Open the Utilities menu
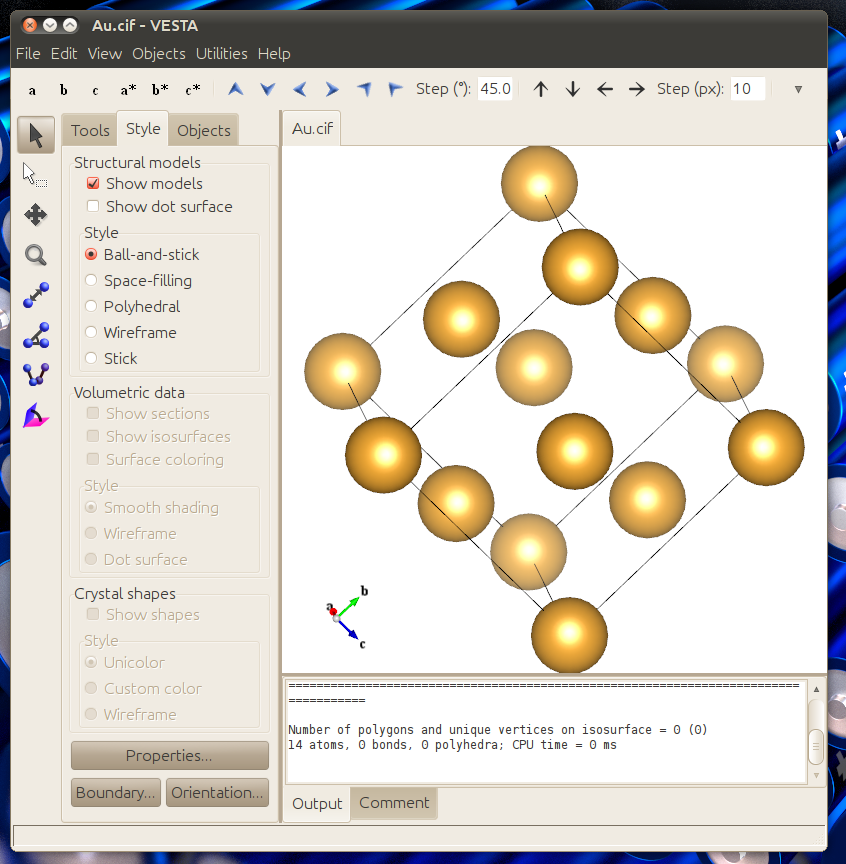The image size is (846, 864). (222, 54)
